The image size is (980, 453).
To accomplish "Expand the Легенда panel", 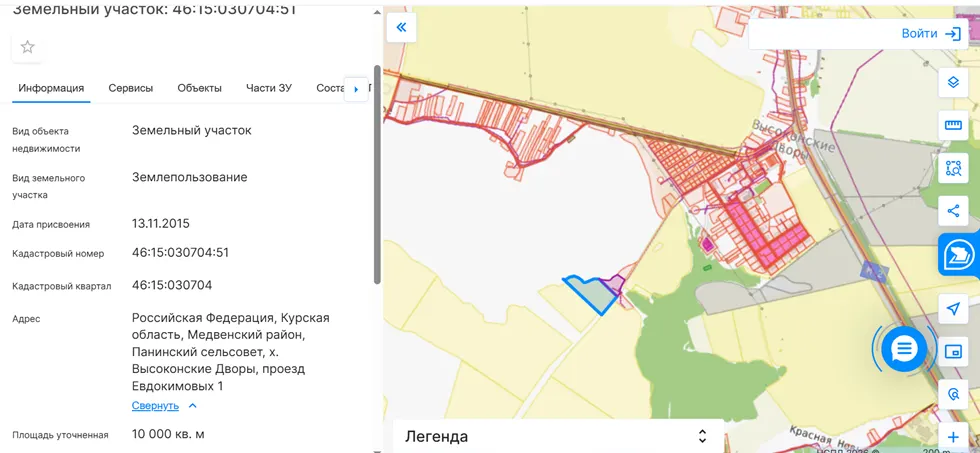I will (x=558, y=436).
